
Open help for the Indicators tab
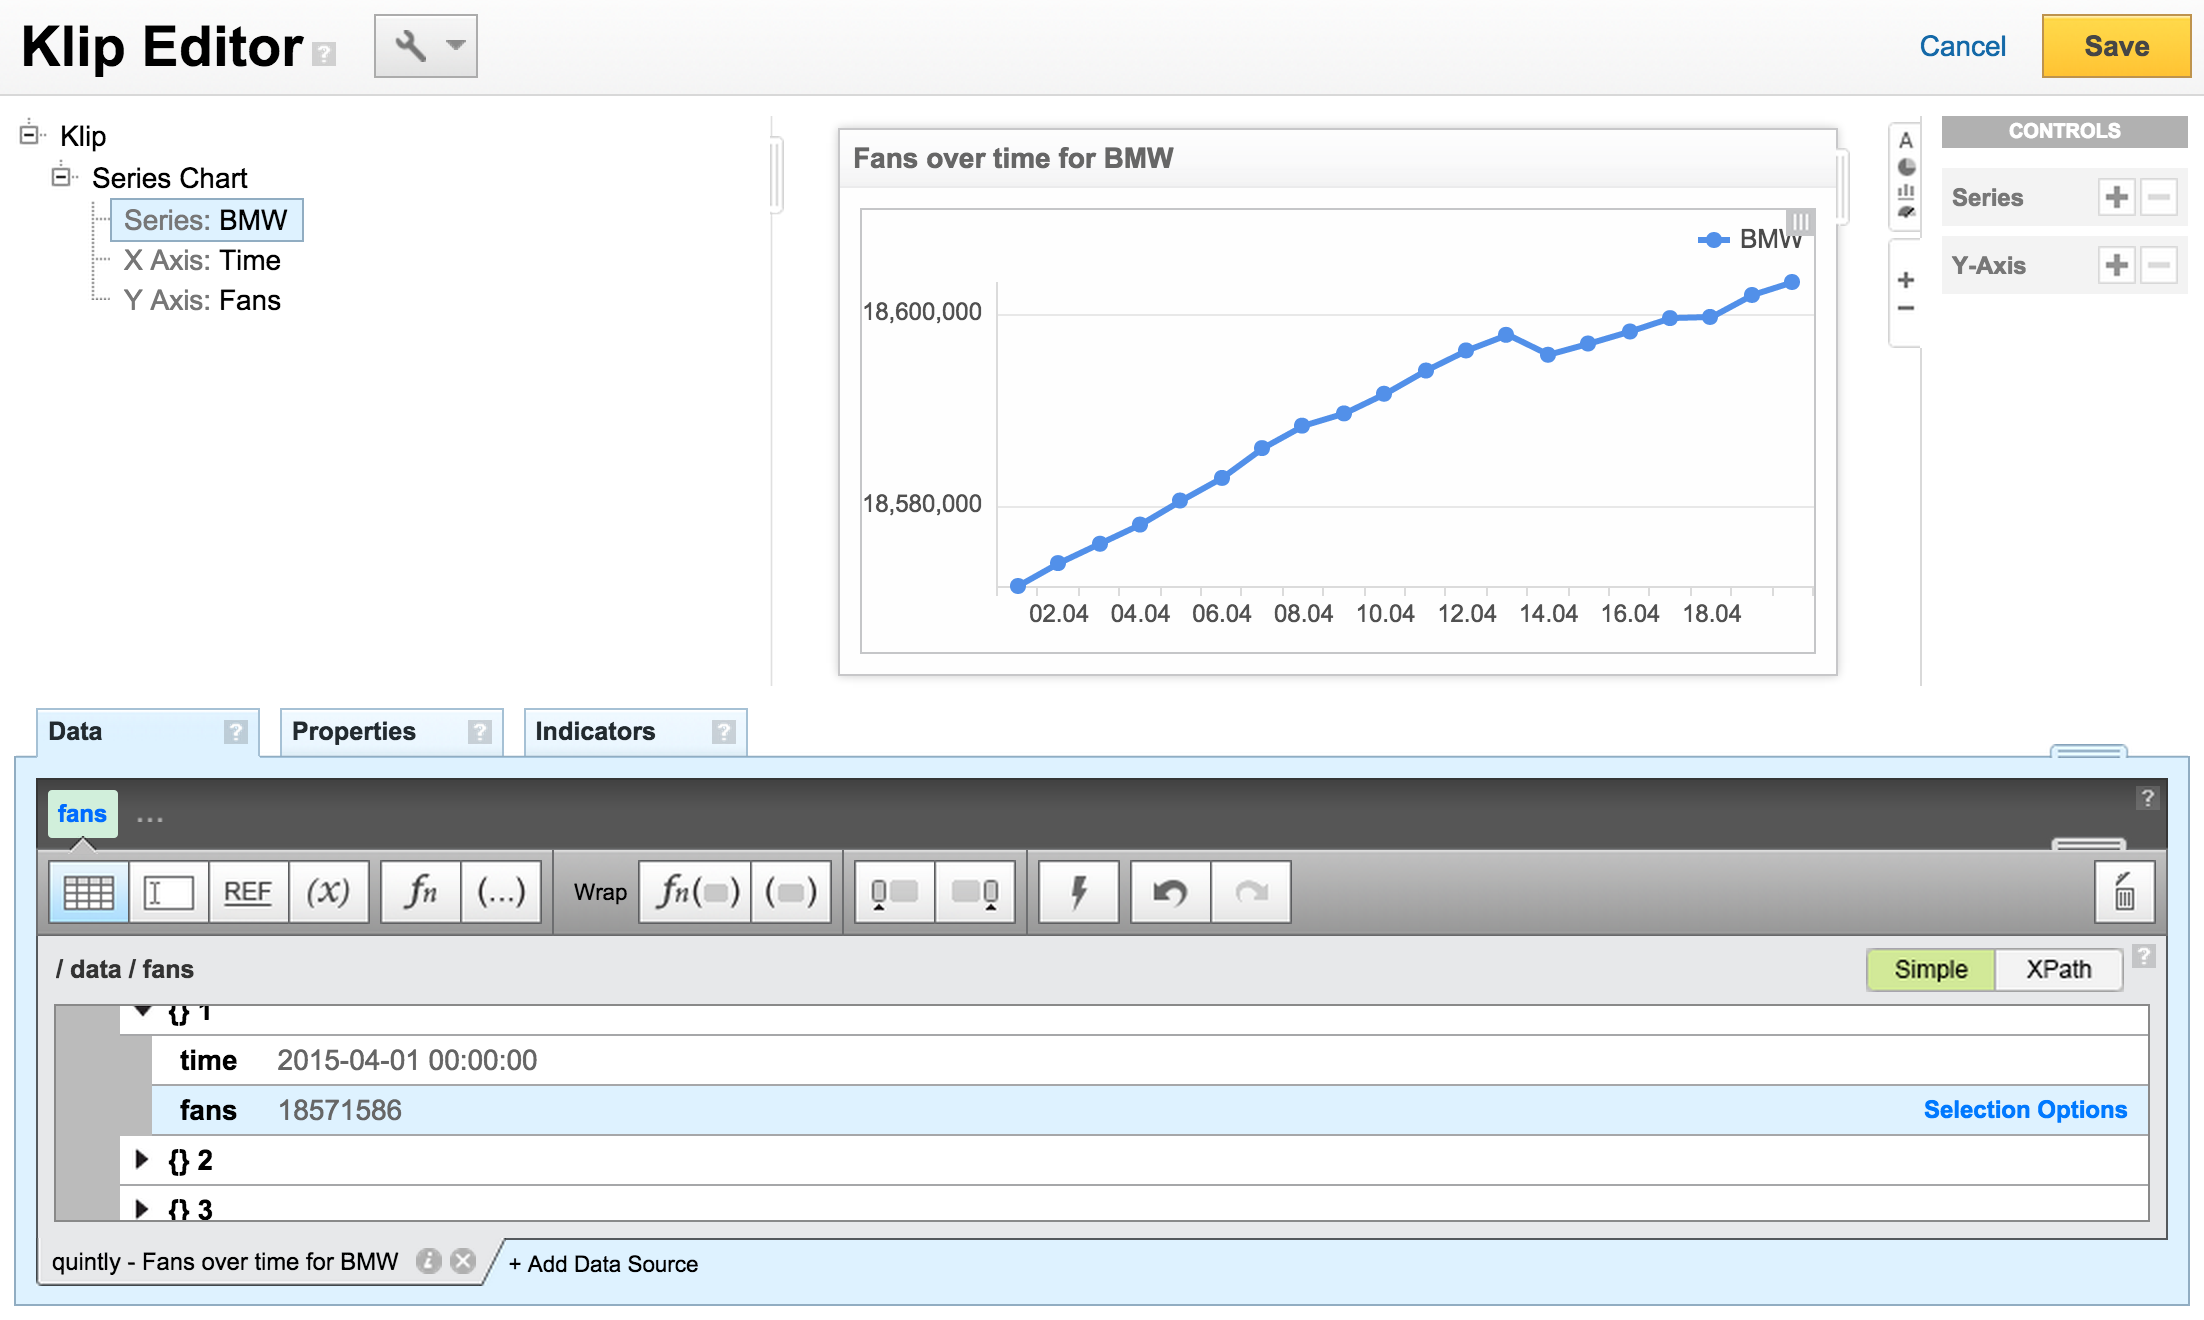tap(723, 732)
